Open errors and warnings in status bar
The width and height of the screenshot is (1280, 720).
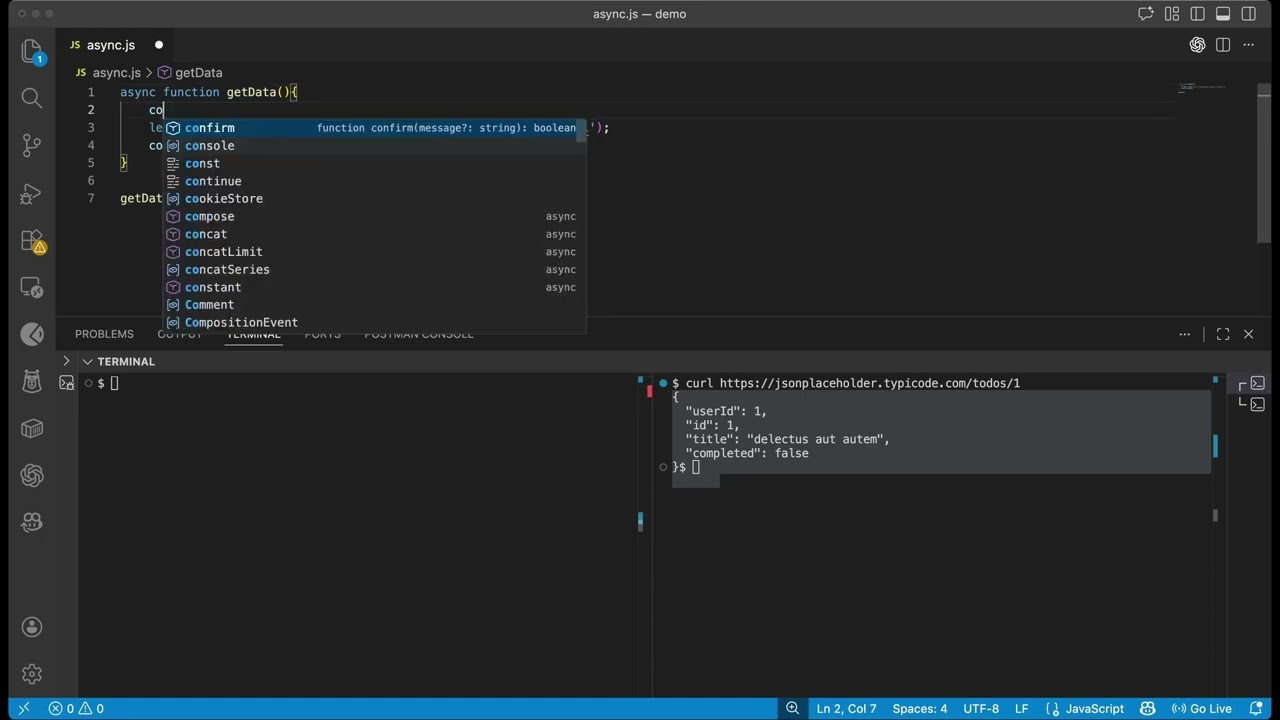coord(76,709)
